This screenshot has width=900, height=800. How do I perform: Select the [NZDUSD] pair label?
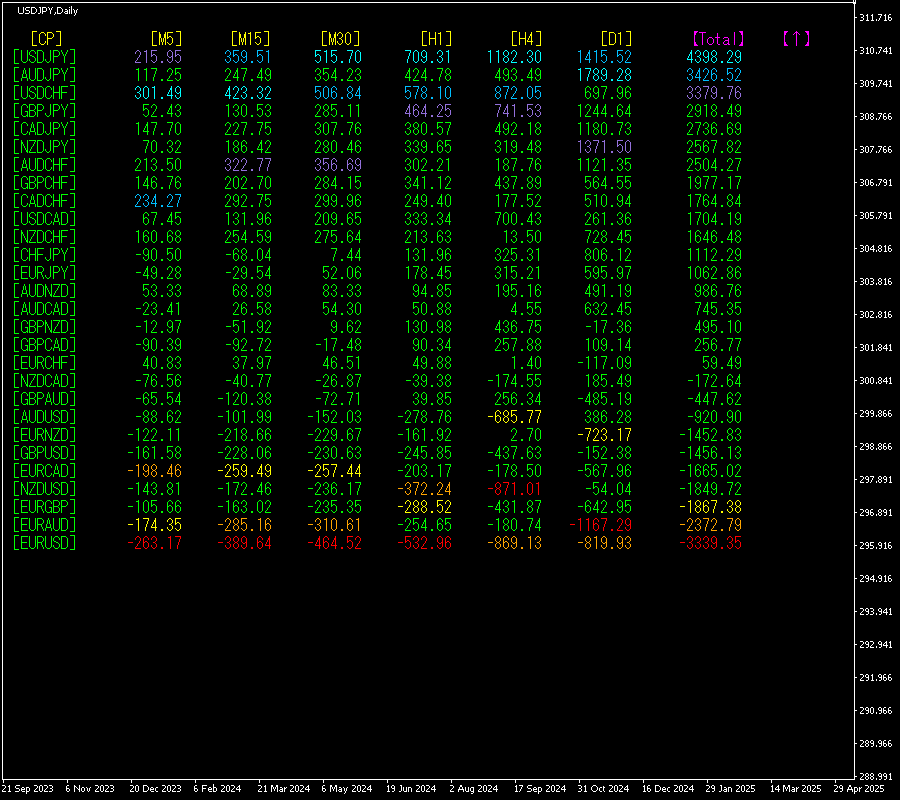click(x=44, y=489)
